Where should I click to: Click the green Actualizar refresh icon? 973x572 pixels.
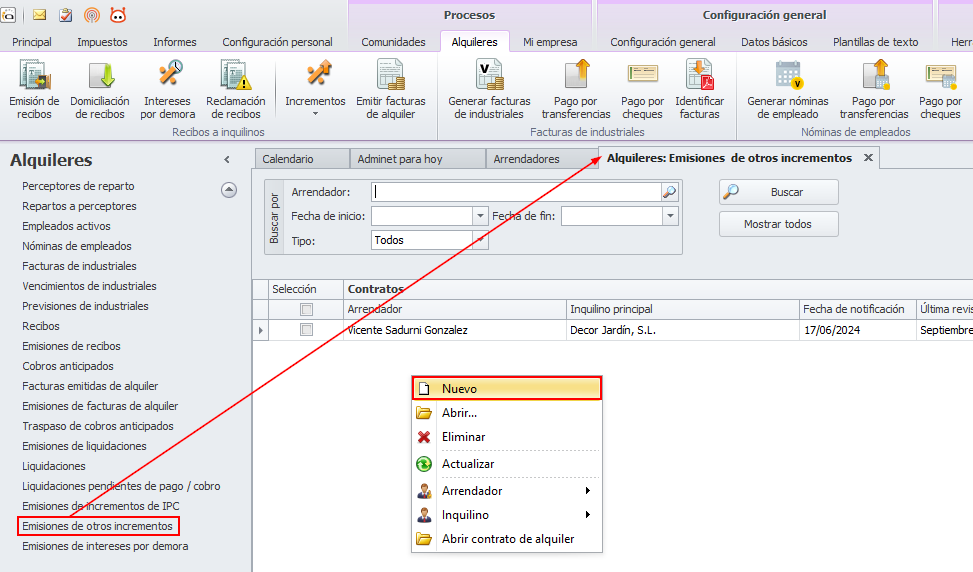424,464
